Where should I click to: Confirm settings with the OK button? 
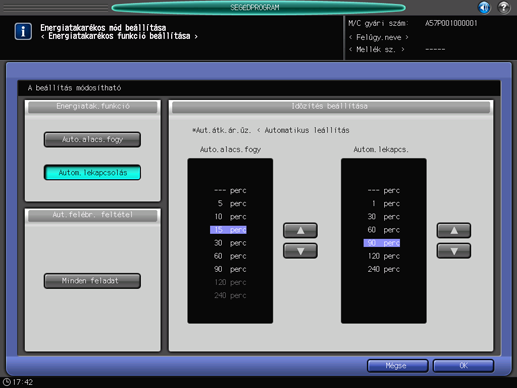[x=463, y=366]
